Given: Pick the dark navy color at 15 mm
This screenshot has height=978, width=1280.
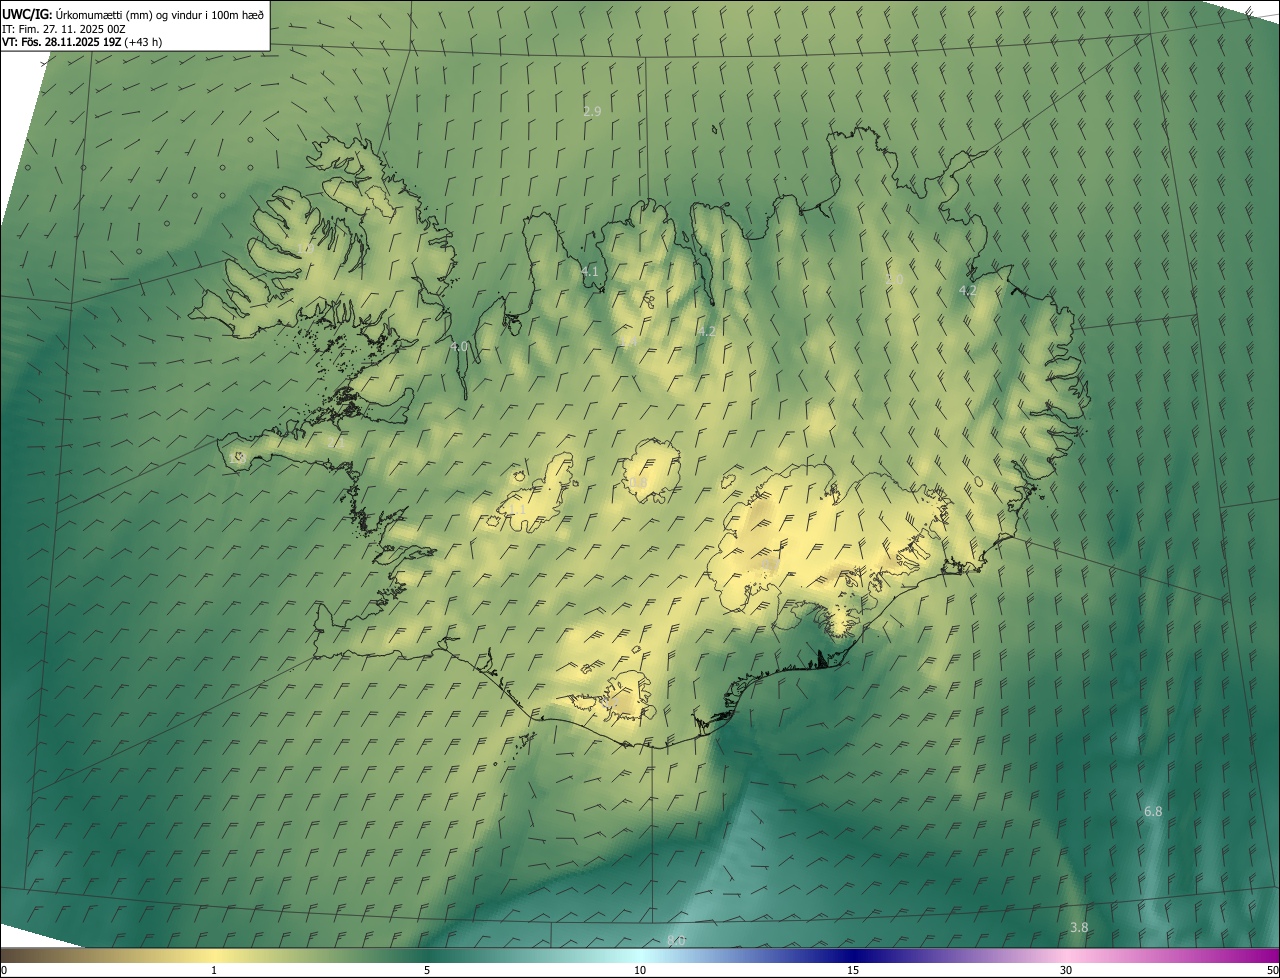Looking at the screenshot, I should (x=853, y=955).
